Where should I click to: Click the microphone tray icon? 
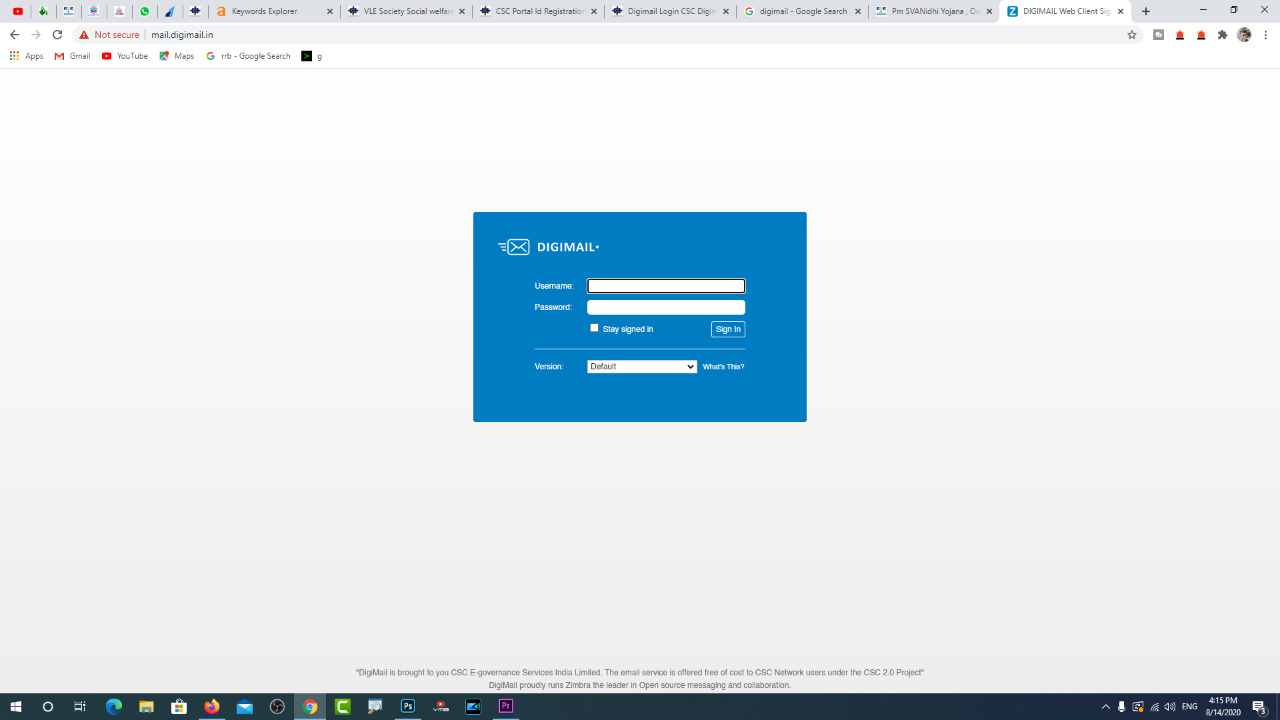(1121, 707)
